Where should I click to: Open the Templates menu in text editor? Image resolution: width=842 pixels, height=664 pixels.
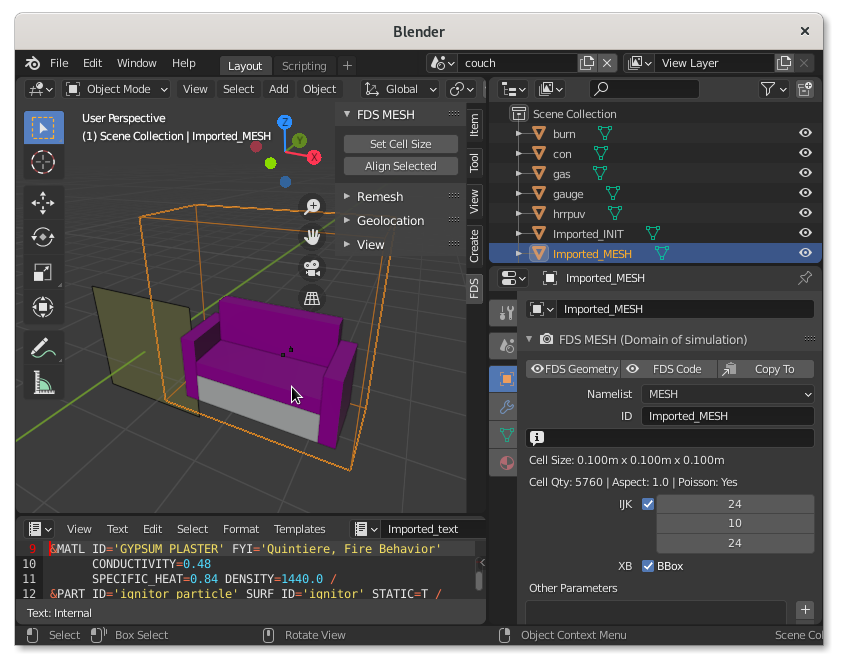(300, 529)
